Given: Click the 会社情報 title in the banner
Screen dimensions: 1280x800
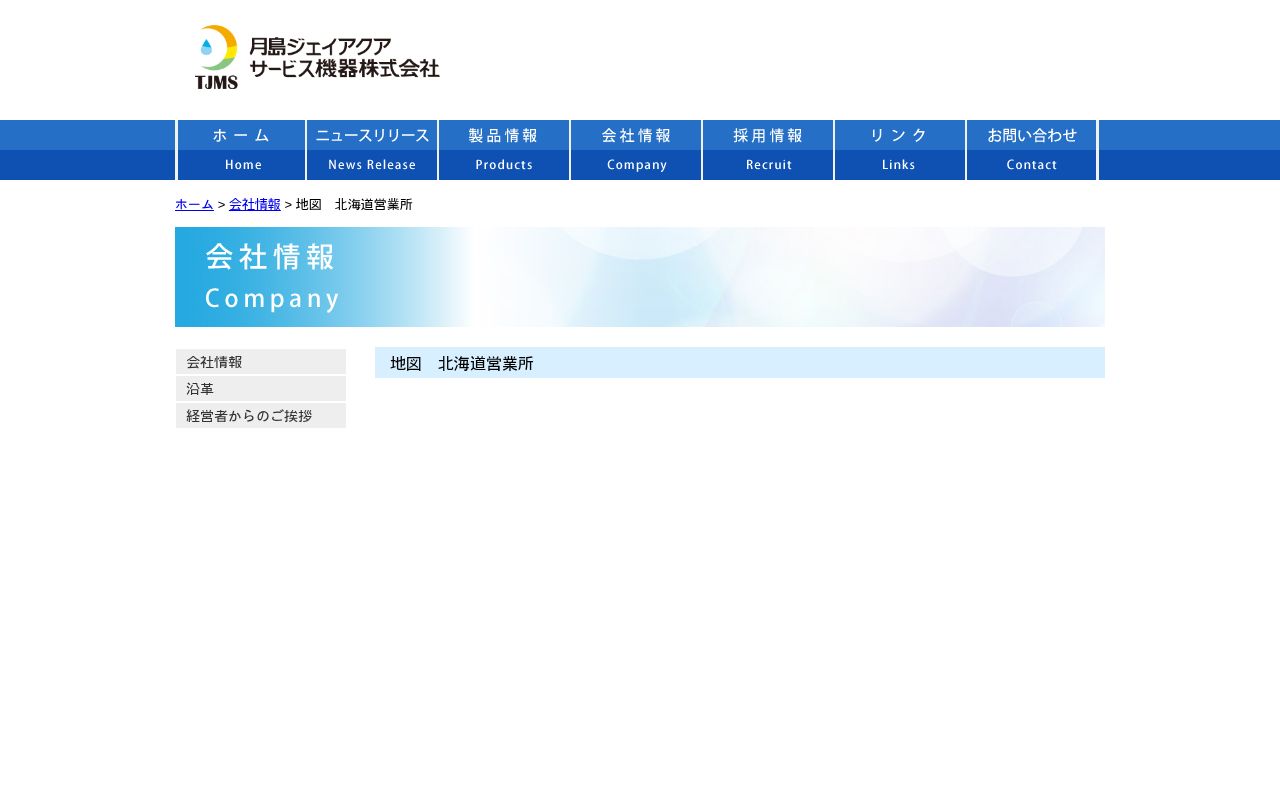Looking at the screenshot, I should [270, 257].
